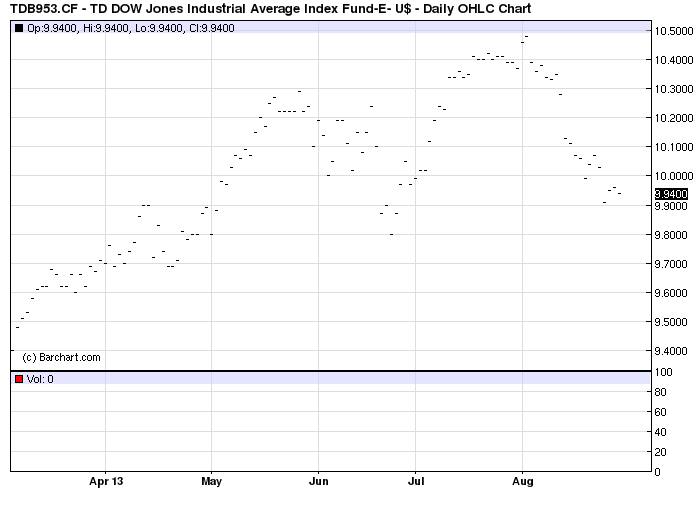700x512 pixels.
Task: Click the red volume legend square
Action: [x=19, y=379]
